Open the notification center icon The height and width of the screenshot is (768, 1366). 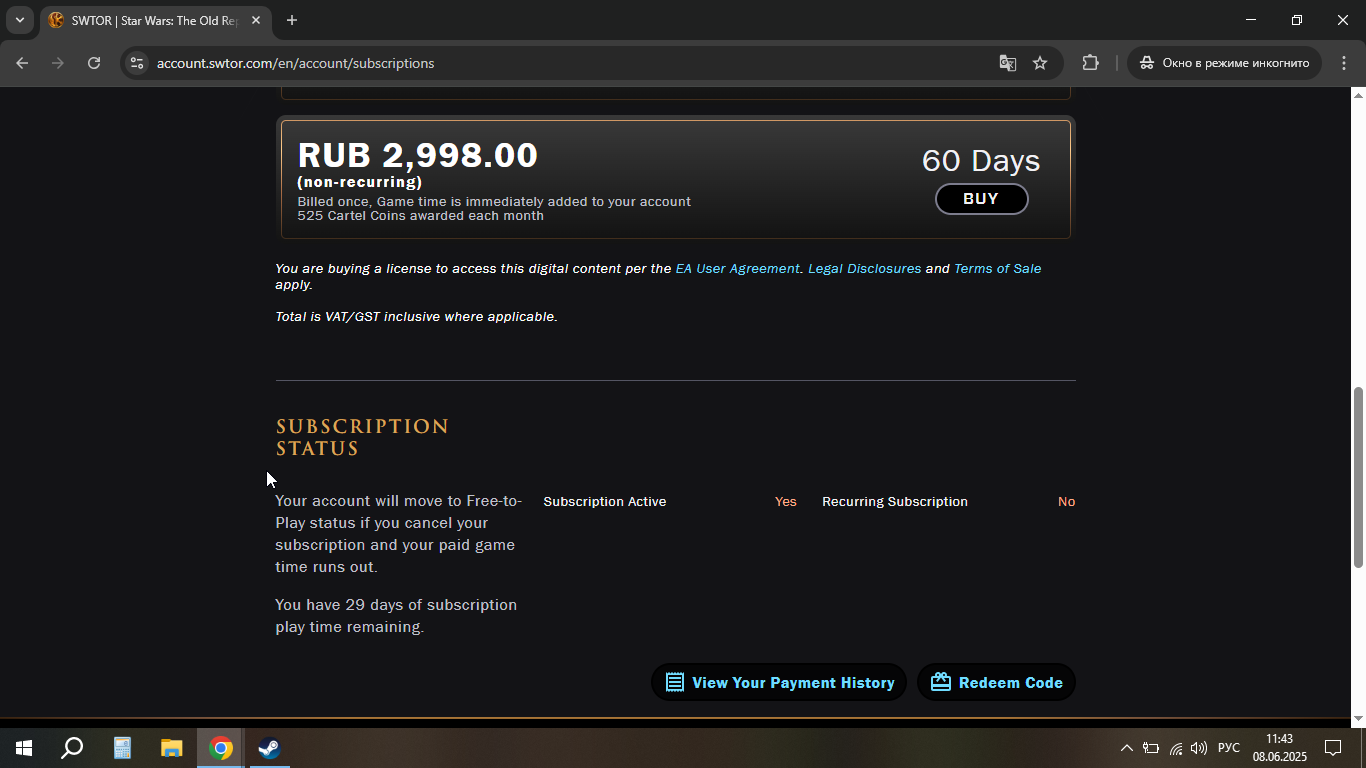click(1333, 748)
